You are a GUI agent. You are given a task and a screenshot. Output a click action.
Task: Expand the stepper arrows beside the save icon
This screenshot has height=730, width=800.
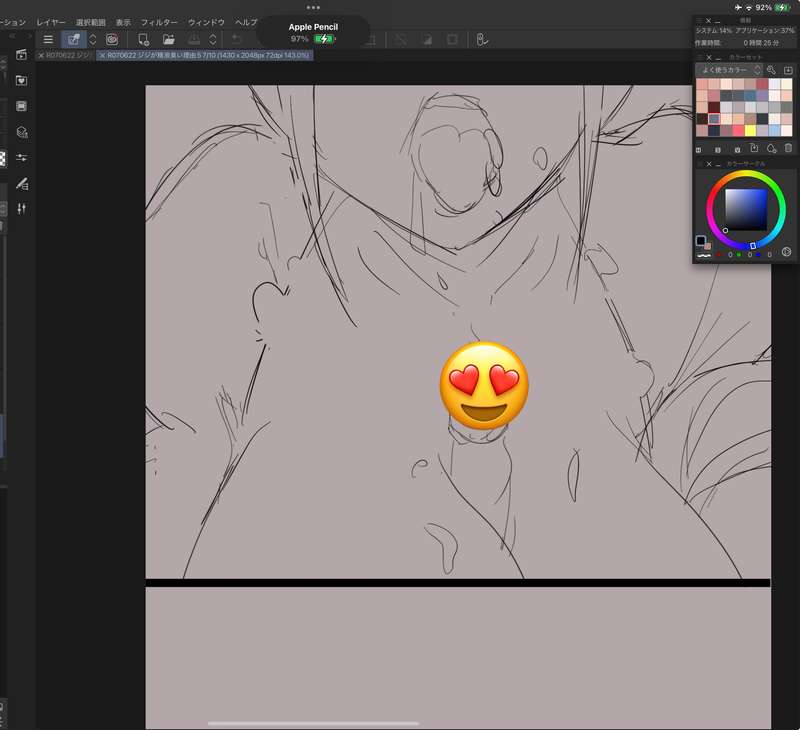point(213,39)
